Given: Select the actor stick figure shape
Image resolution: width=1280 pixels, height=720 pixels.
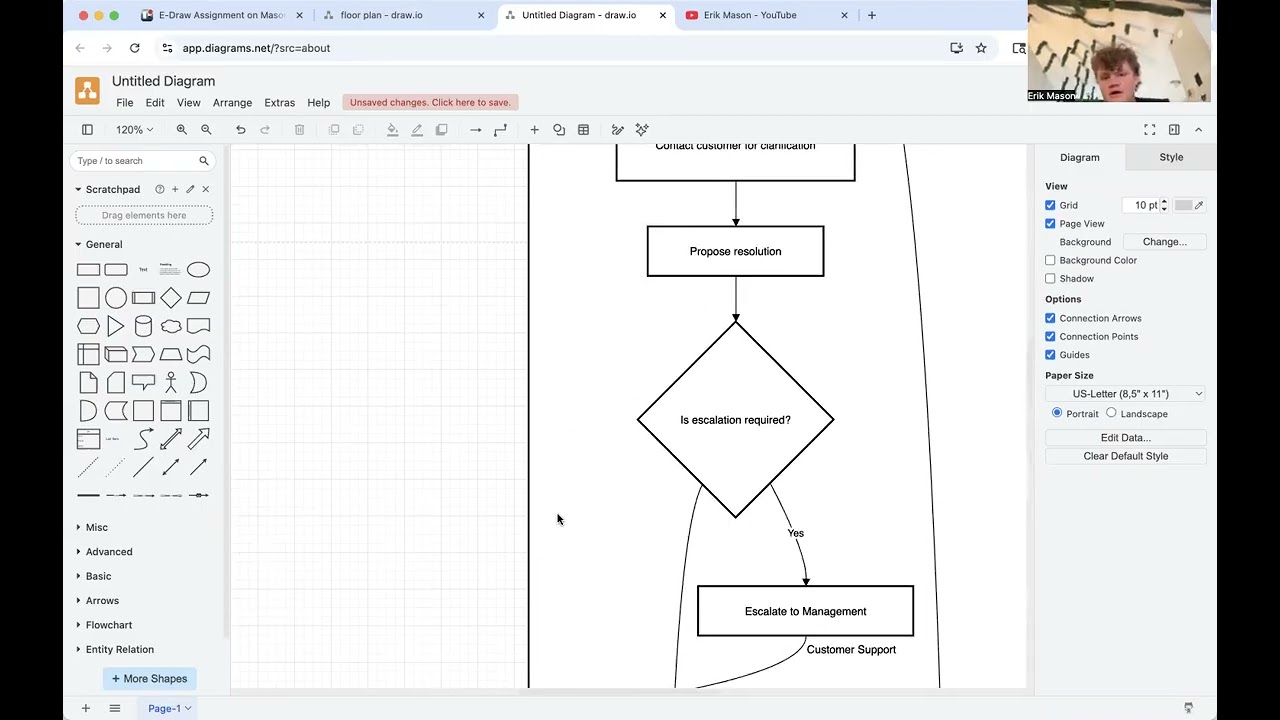Looking at the screenshot, I should pos(171,382).
